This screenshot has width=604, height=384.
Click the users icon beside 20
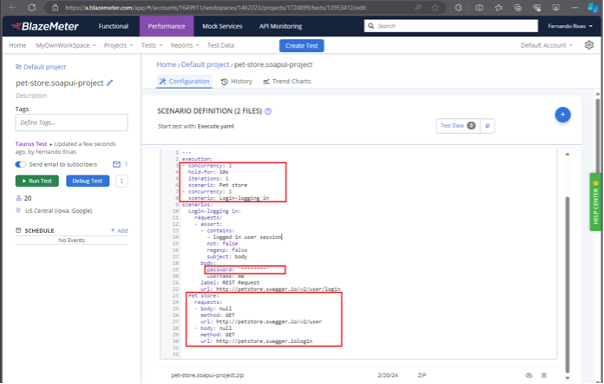(18, 198)
